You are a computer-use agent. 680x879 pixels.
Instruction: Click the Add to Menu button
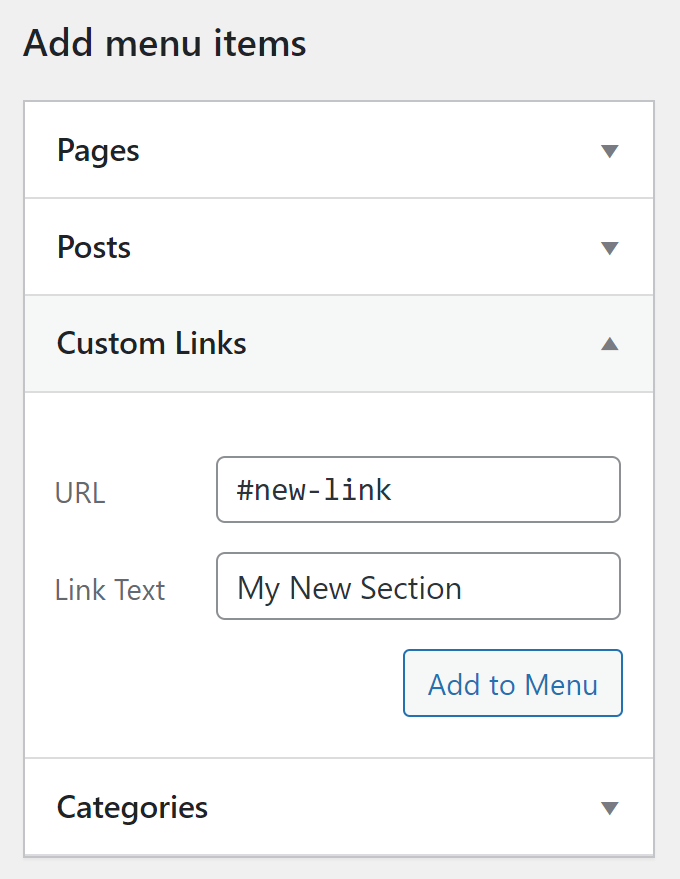[x=512, y=684]
